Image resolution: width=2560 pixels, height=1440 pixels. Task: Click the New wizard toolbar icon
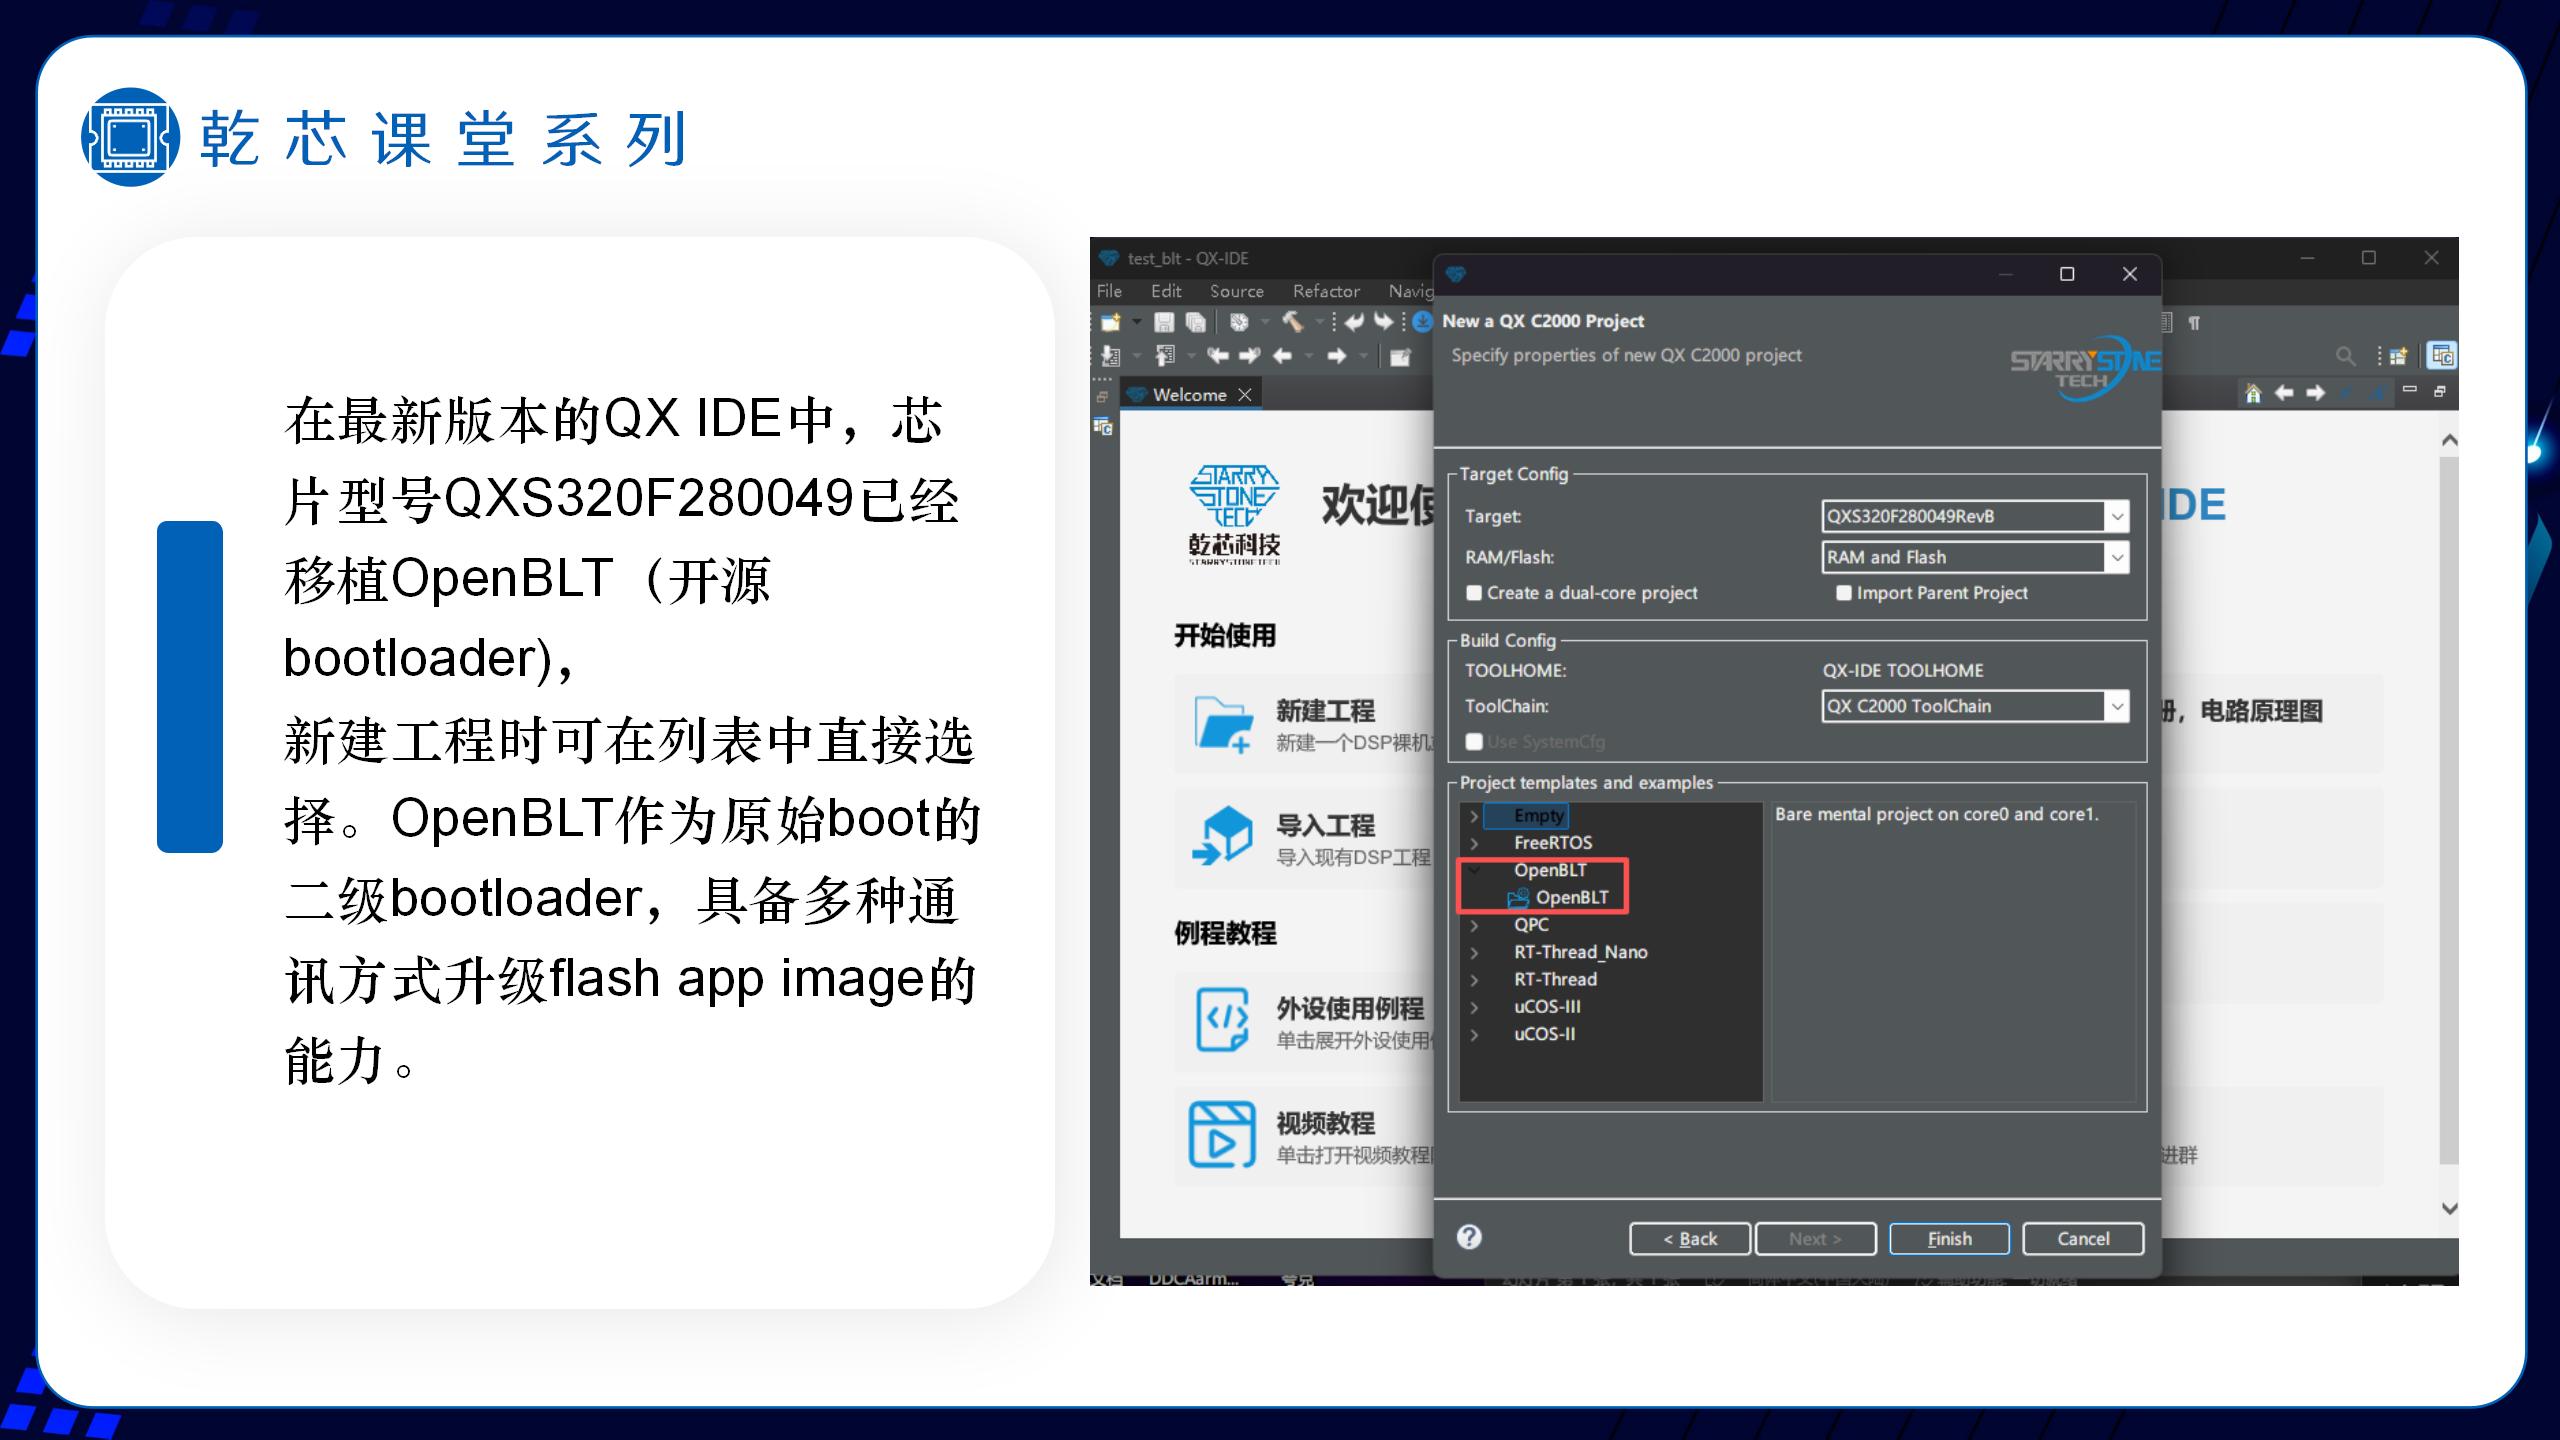1110,322
